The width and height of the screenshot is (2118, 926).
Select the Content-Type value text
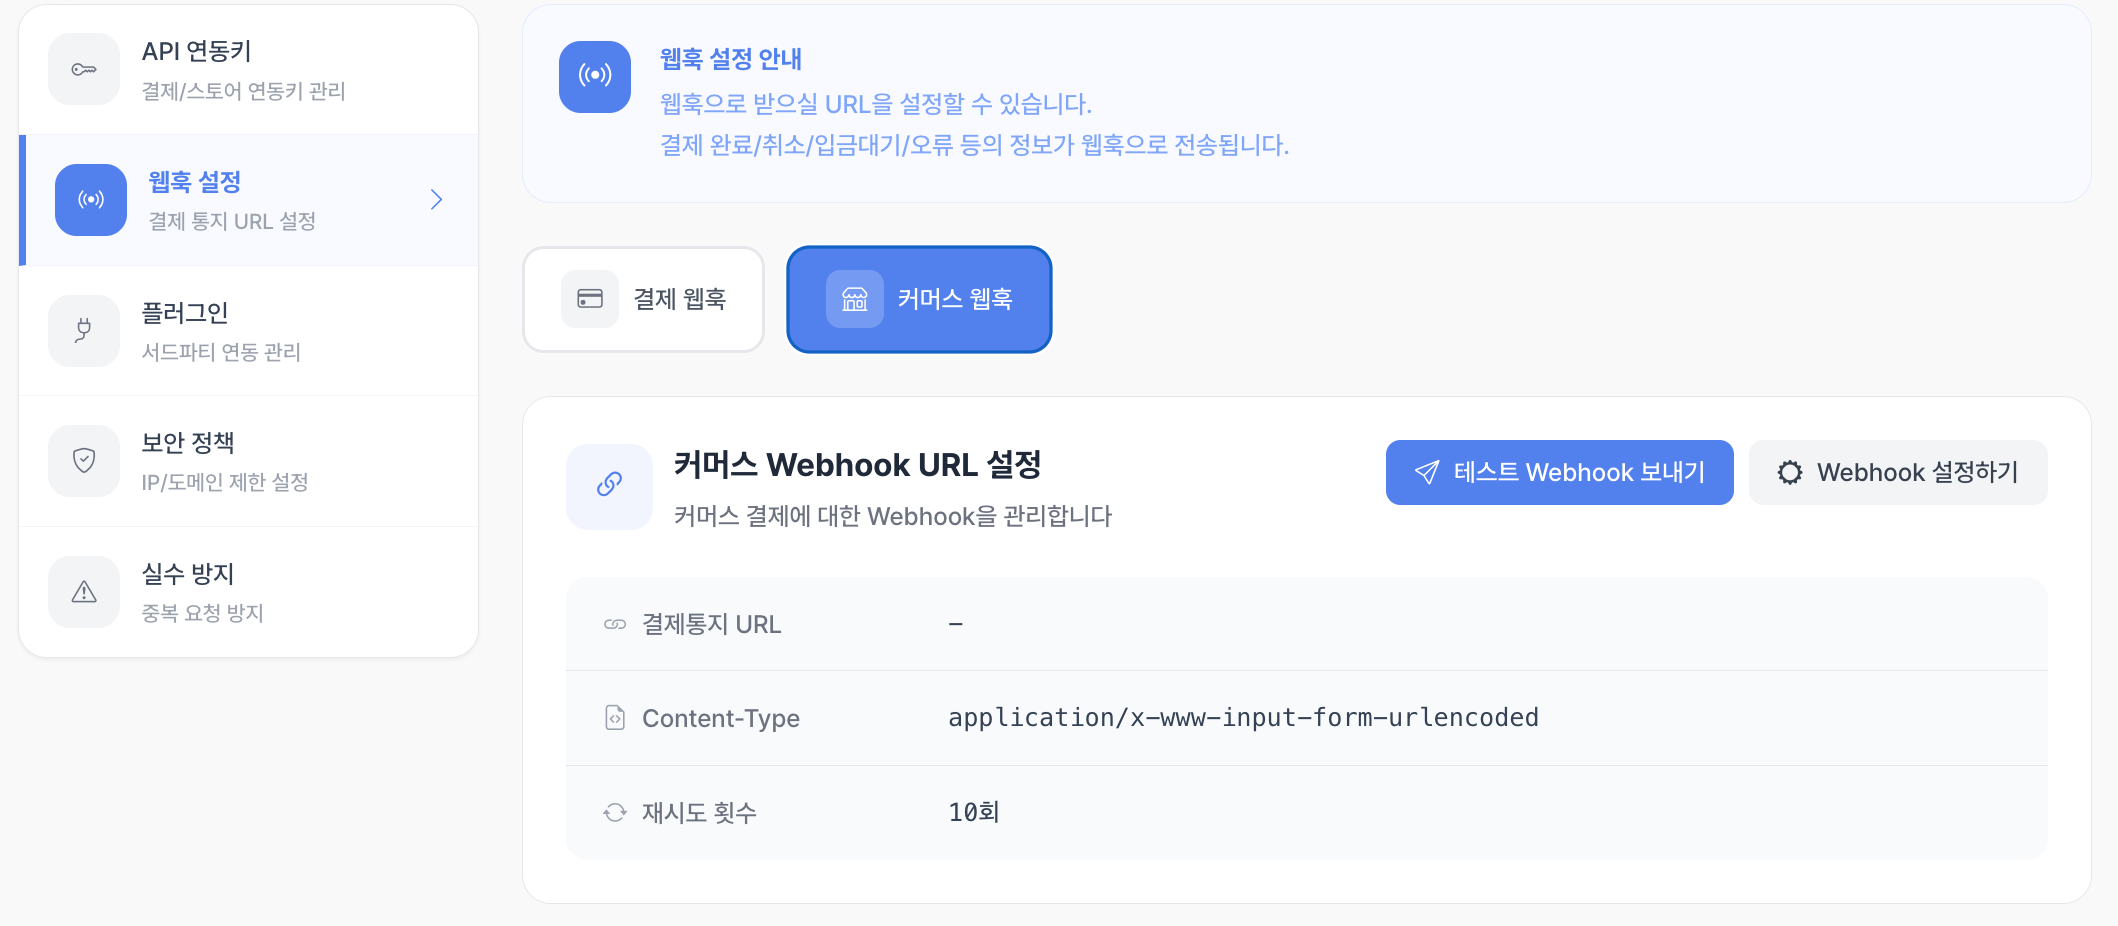[x=1243, y=717]
